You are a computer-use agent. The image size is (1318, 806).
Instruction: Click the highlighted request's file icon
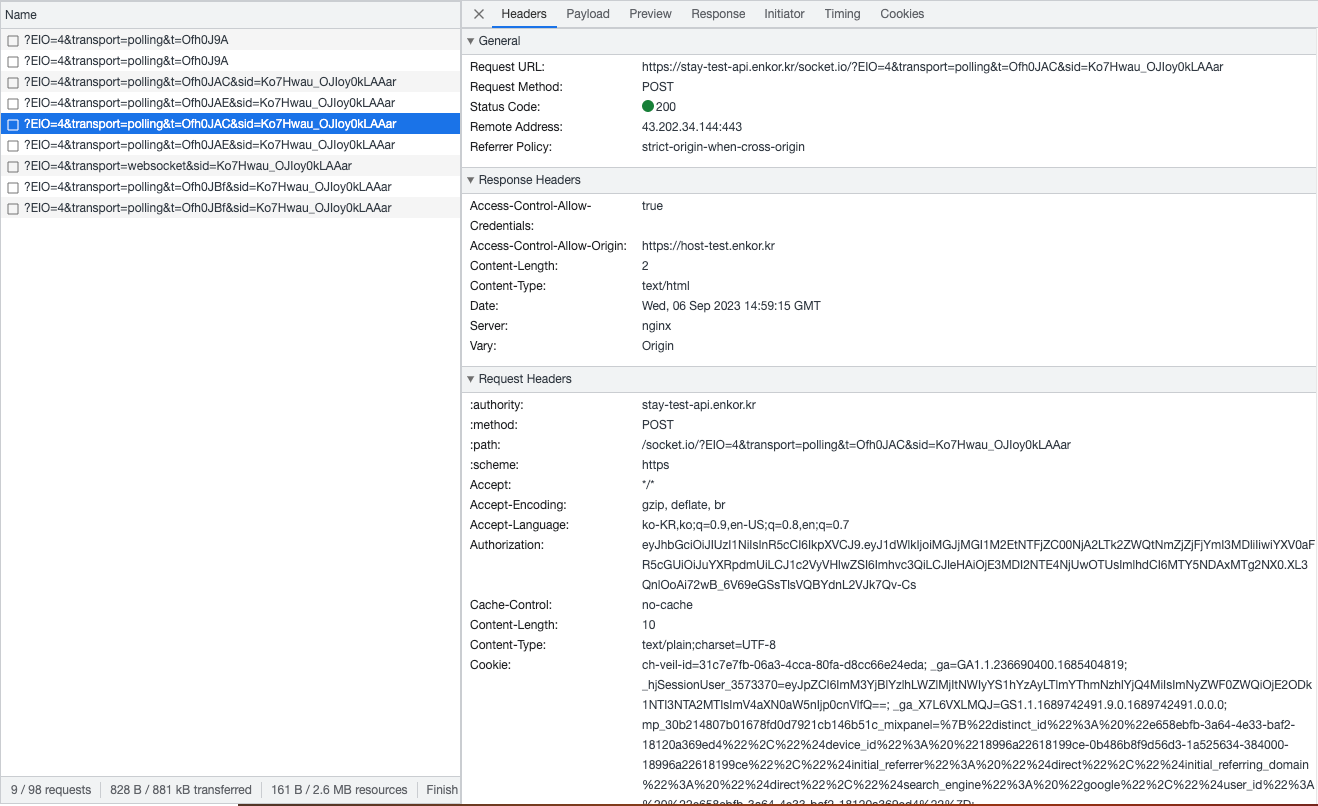pos(13,124)
